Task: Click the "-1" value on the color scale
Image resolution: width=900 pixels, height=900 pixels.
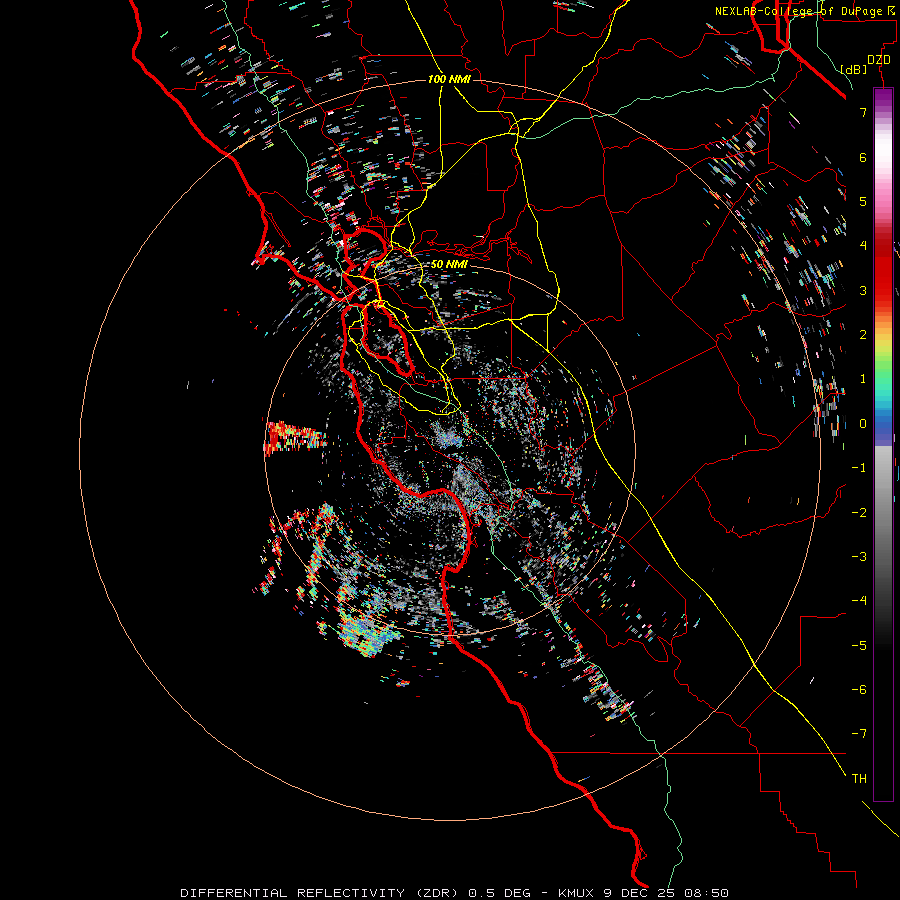Action: tap(859, 468)
